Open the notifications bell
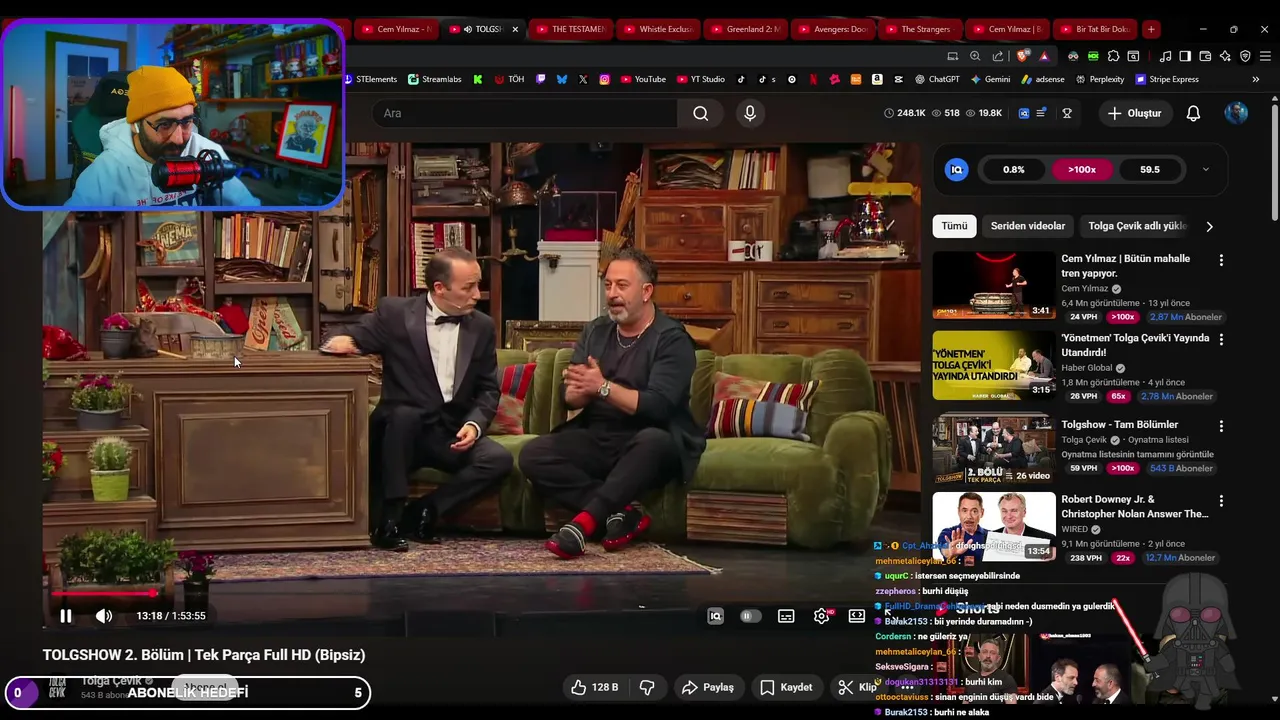 pyautogui.click(x=1193, y=113)
